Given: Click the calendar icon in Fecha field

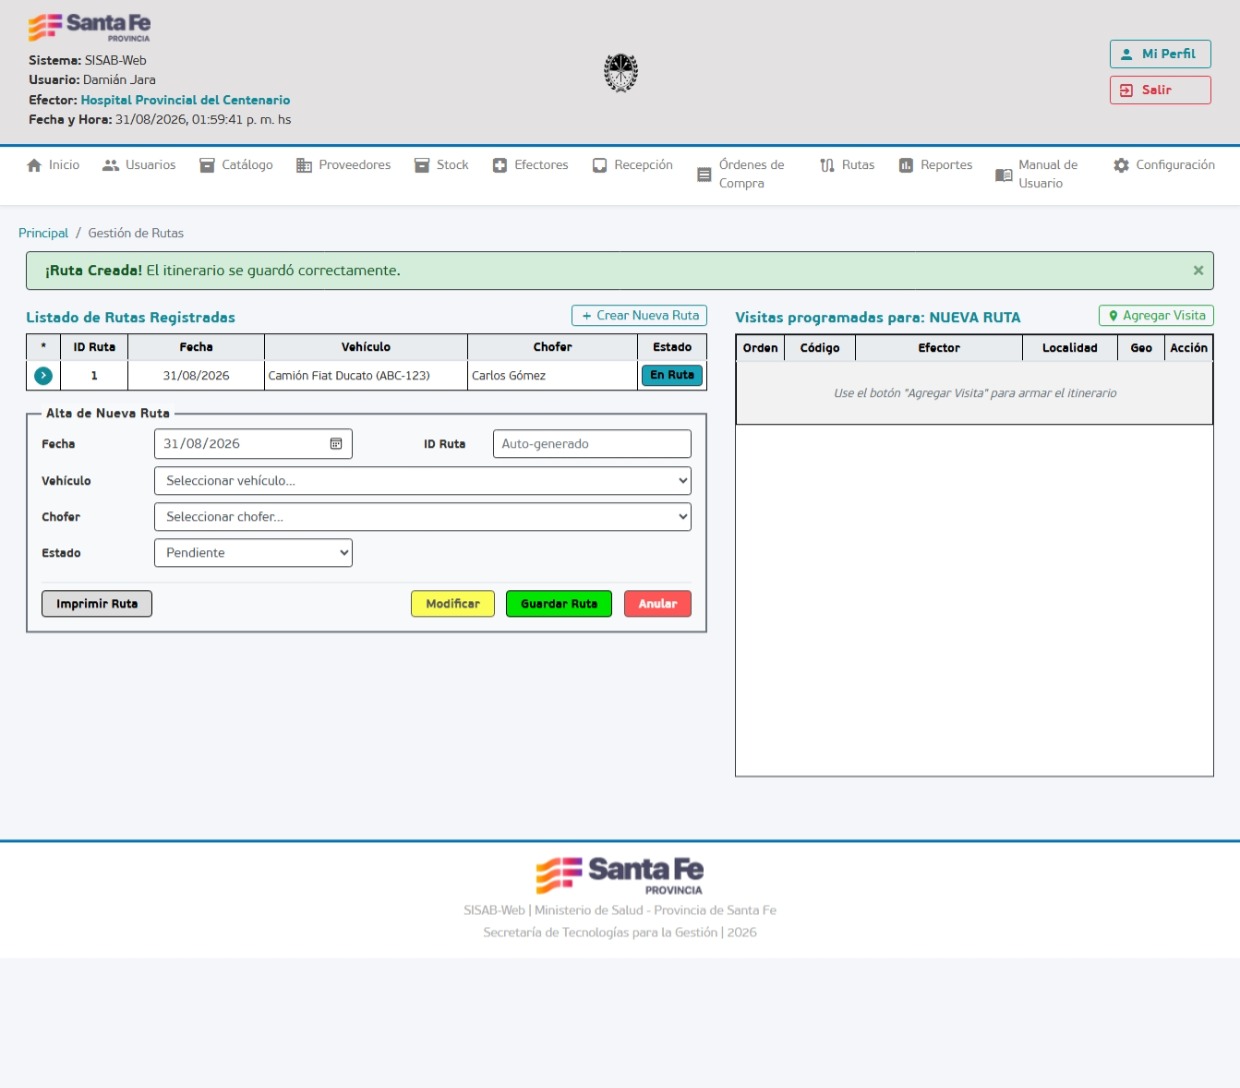Looking at the screenshot, I should coord(336,444).
